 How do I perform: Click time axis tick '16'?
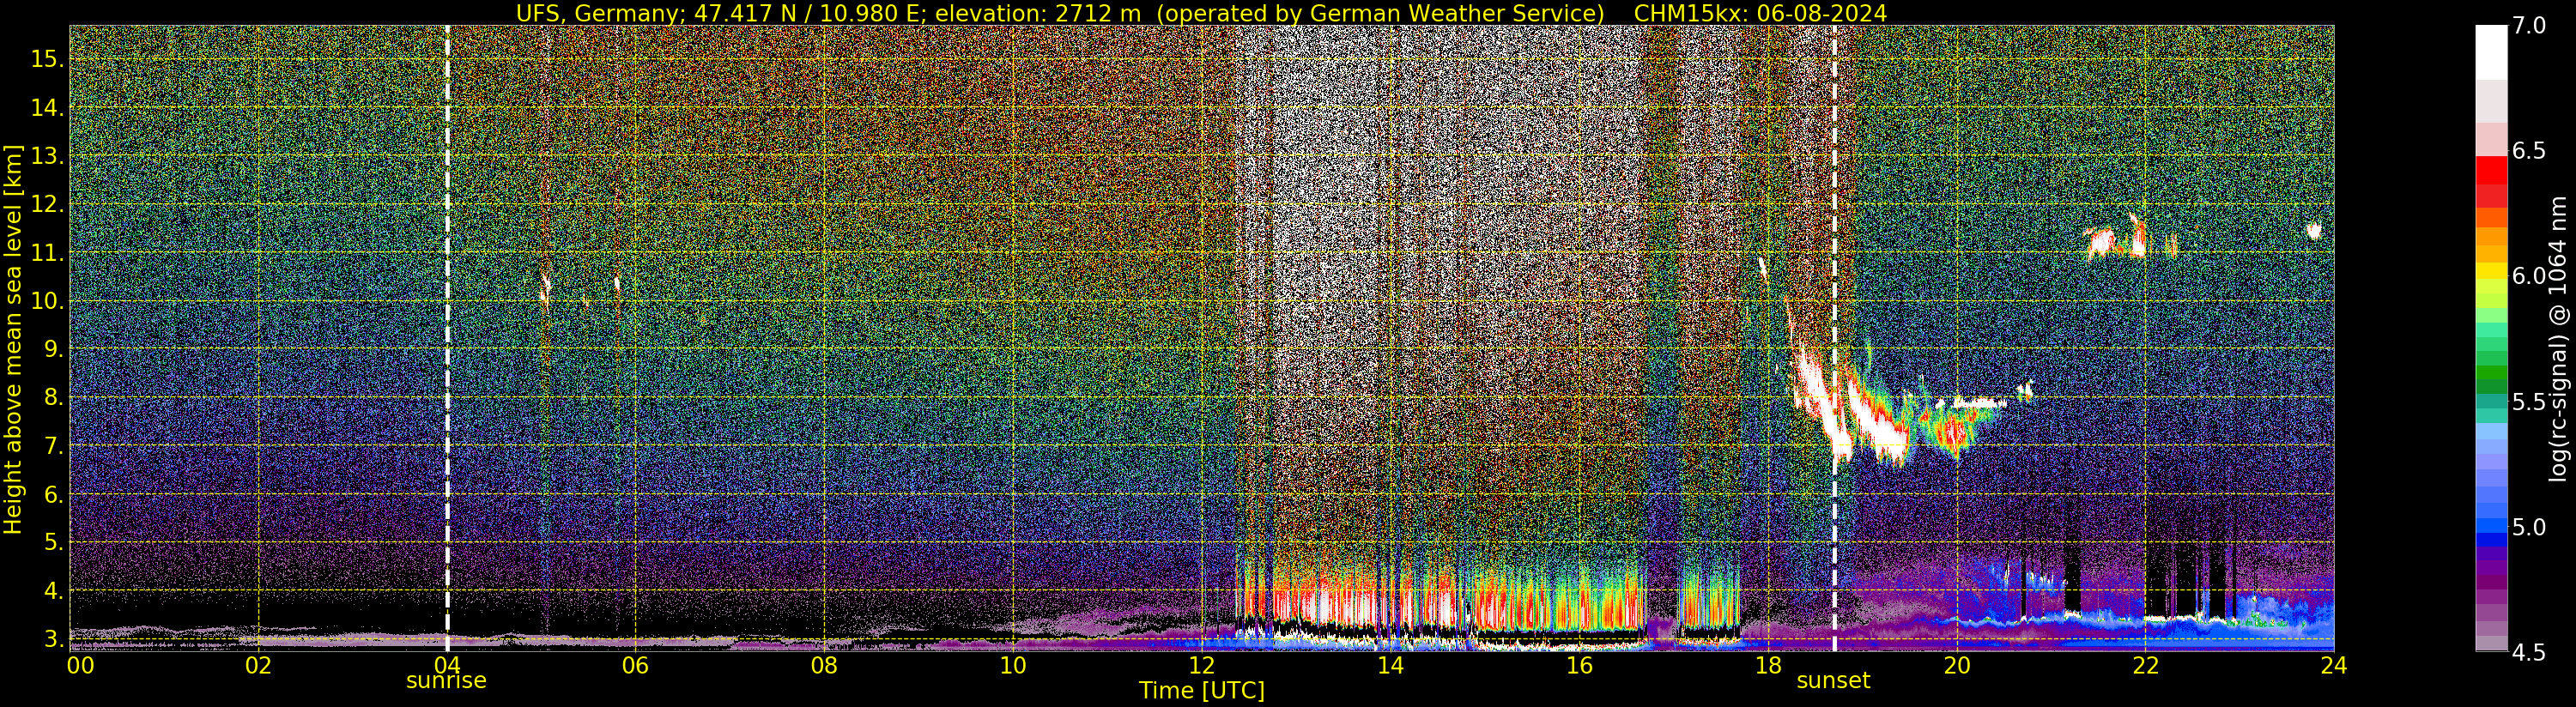[x=1579, y=665]
